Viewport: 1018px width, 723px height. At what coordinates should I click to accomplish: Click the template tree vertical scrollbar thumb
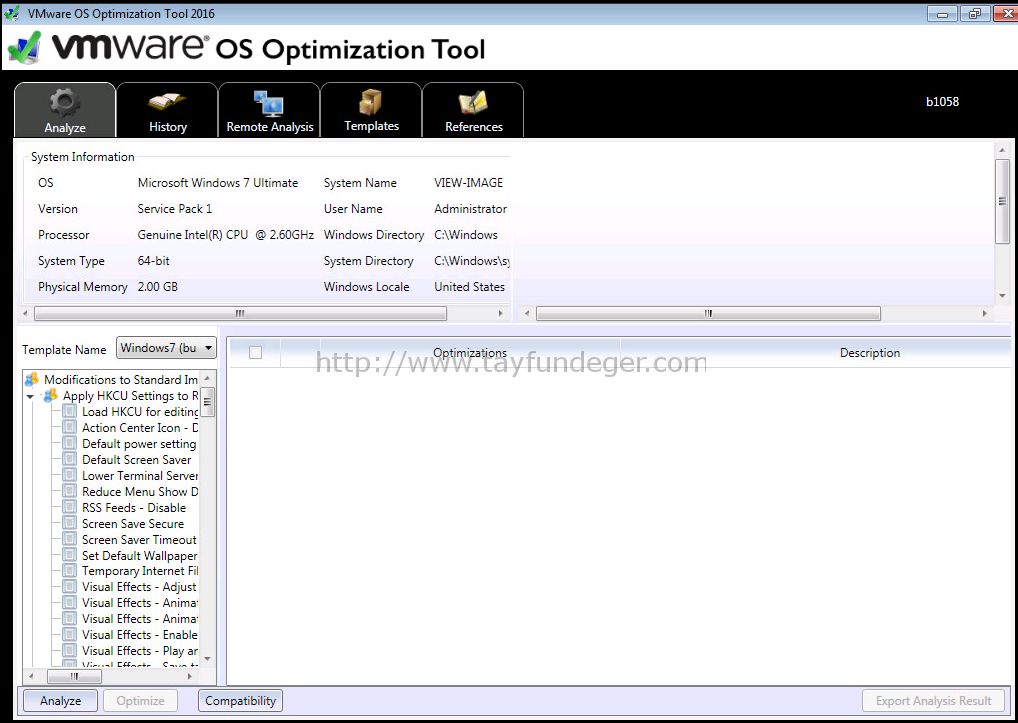click(208, 402)
